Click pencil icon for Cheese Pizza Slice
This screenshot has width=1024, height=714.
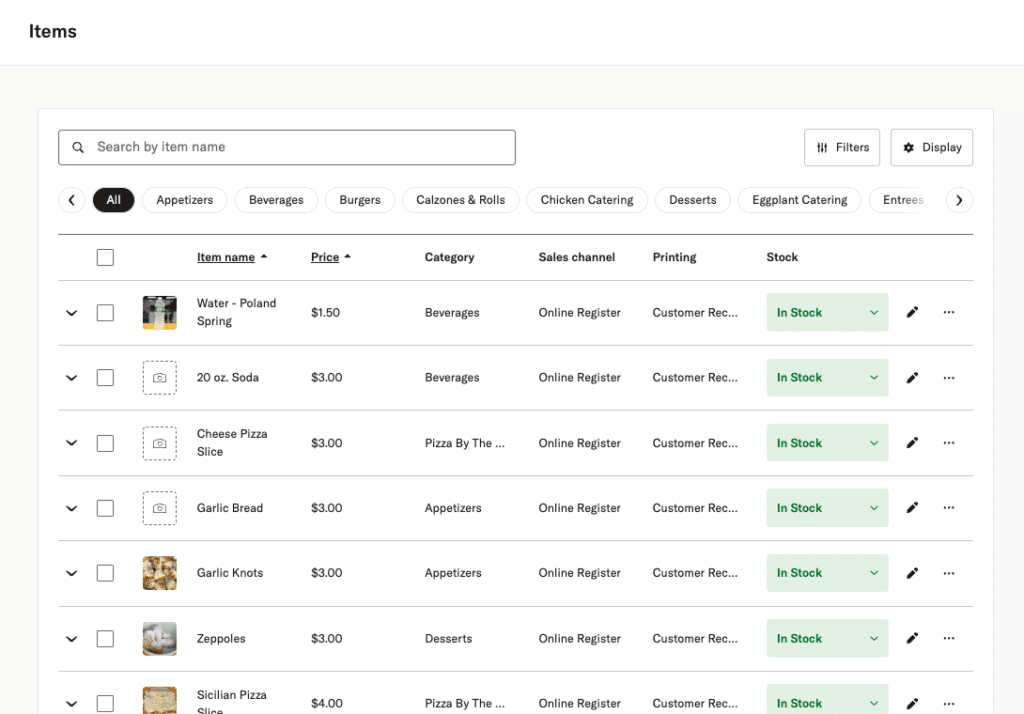[912, 443]
